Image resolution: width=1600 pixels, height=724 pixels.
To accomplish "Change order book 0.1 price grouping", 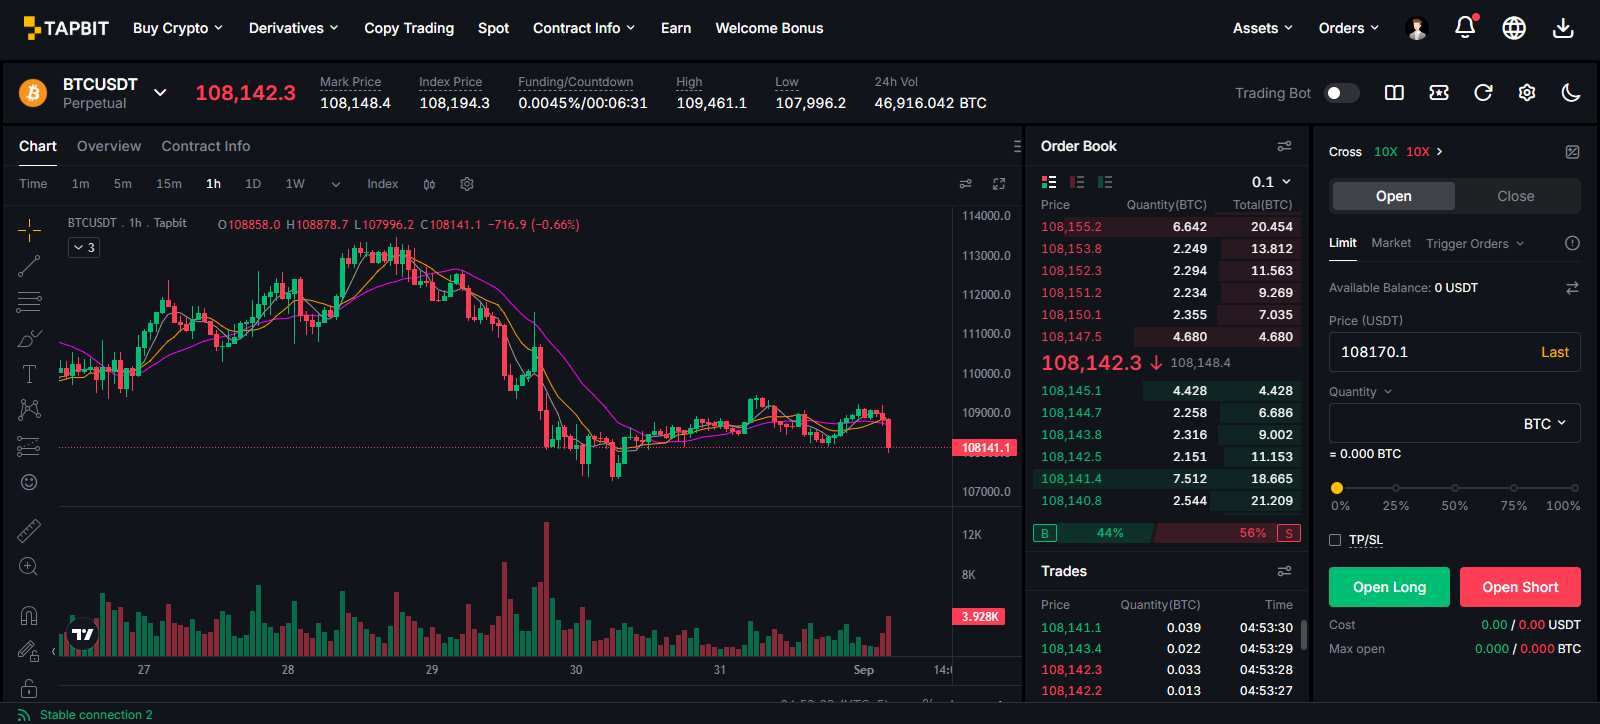I will click(x=1271, y=182).
